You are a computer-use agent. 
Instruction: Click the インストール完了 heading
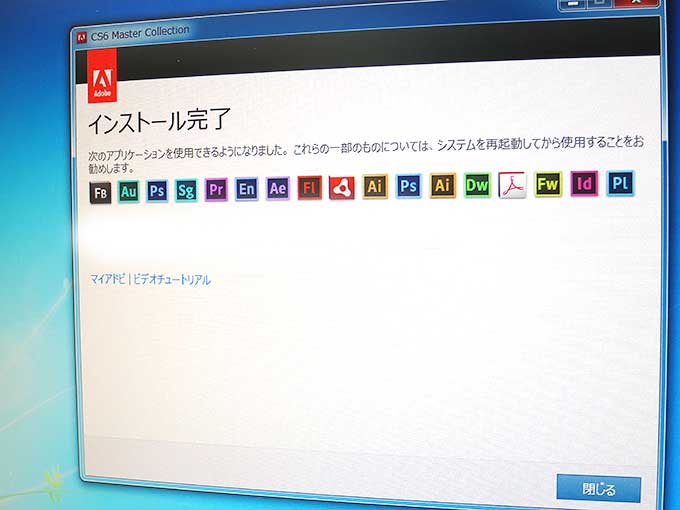(x=159, y=121)
